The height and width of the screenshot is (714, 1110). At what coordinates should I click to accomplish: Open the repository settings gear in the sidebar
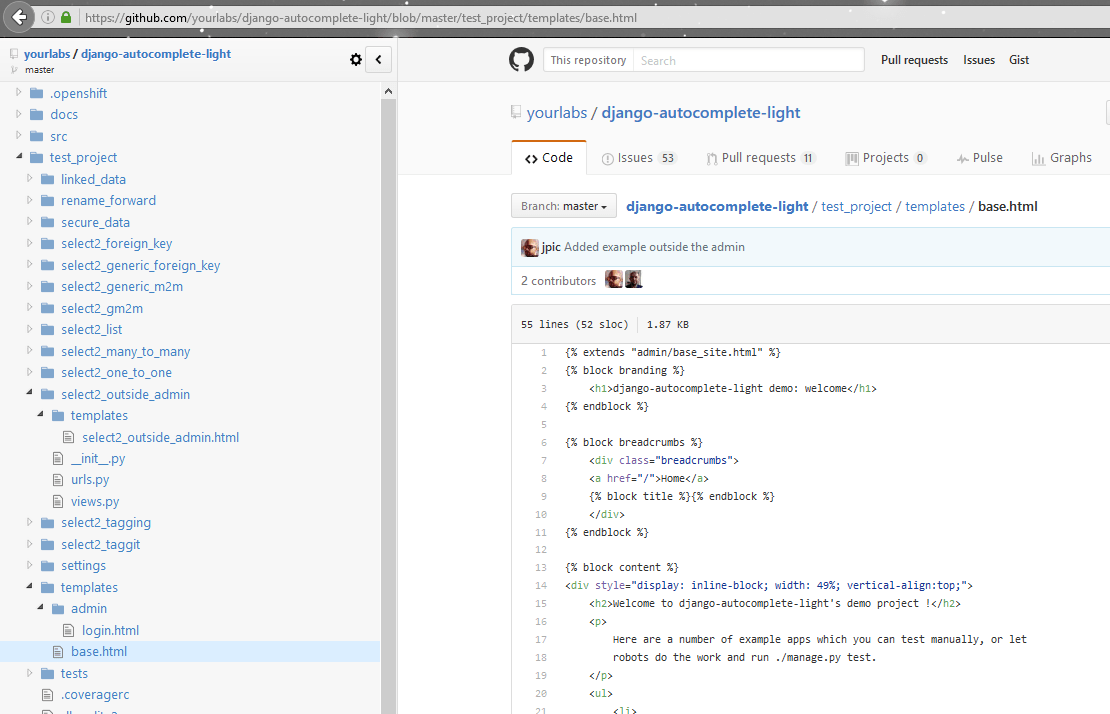[x=355, y=59]
